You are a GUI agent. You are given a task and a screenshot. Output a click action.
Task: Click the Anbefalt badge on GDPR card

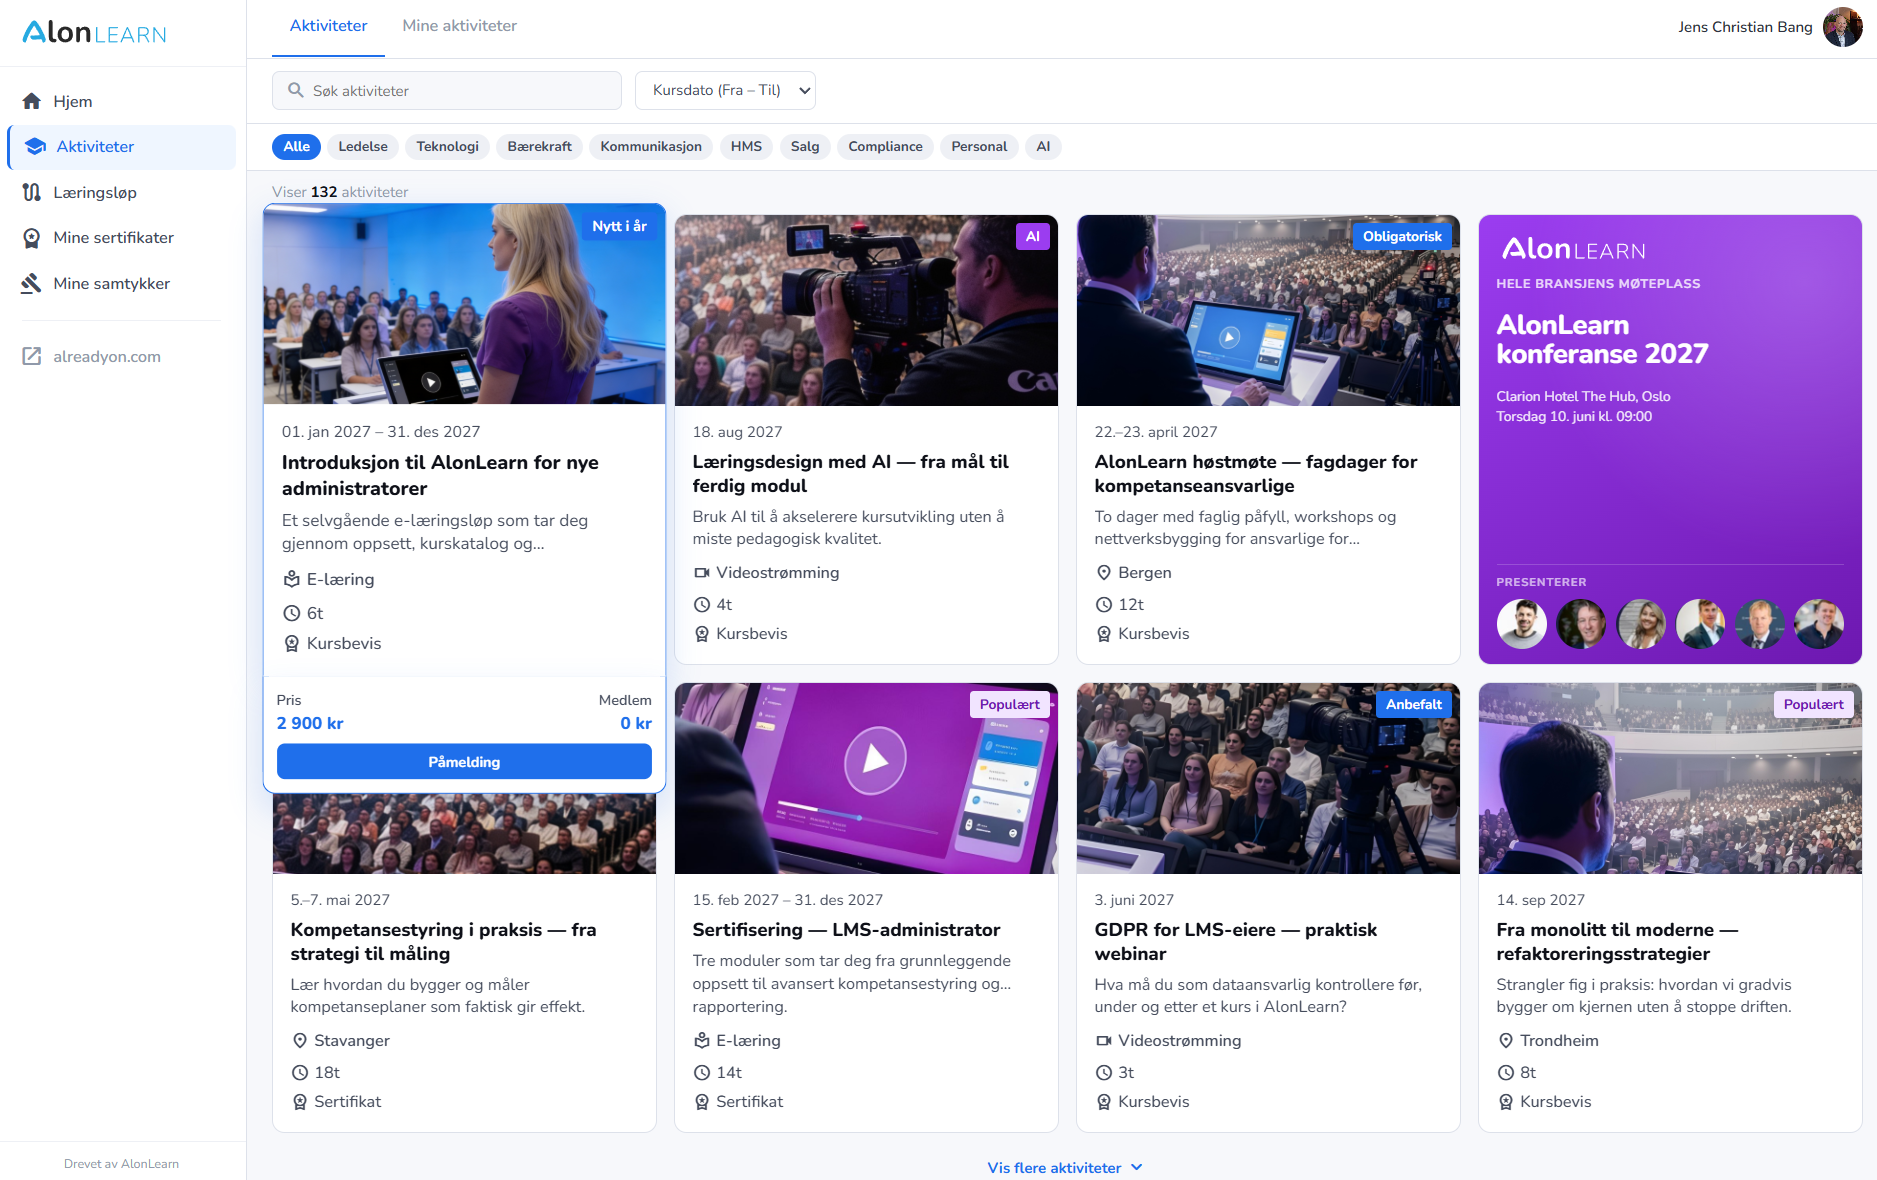[x=1414, y=705]
